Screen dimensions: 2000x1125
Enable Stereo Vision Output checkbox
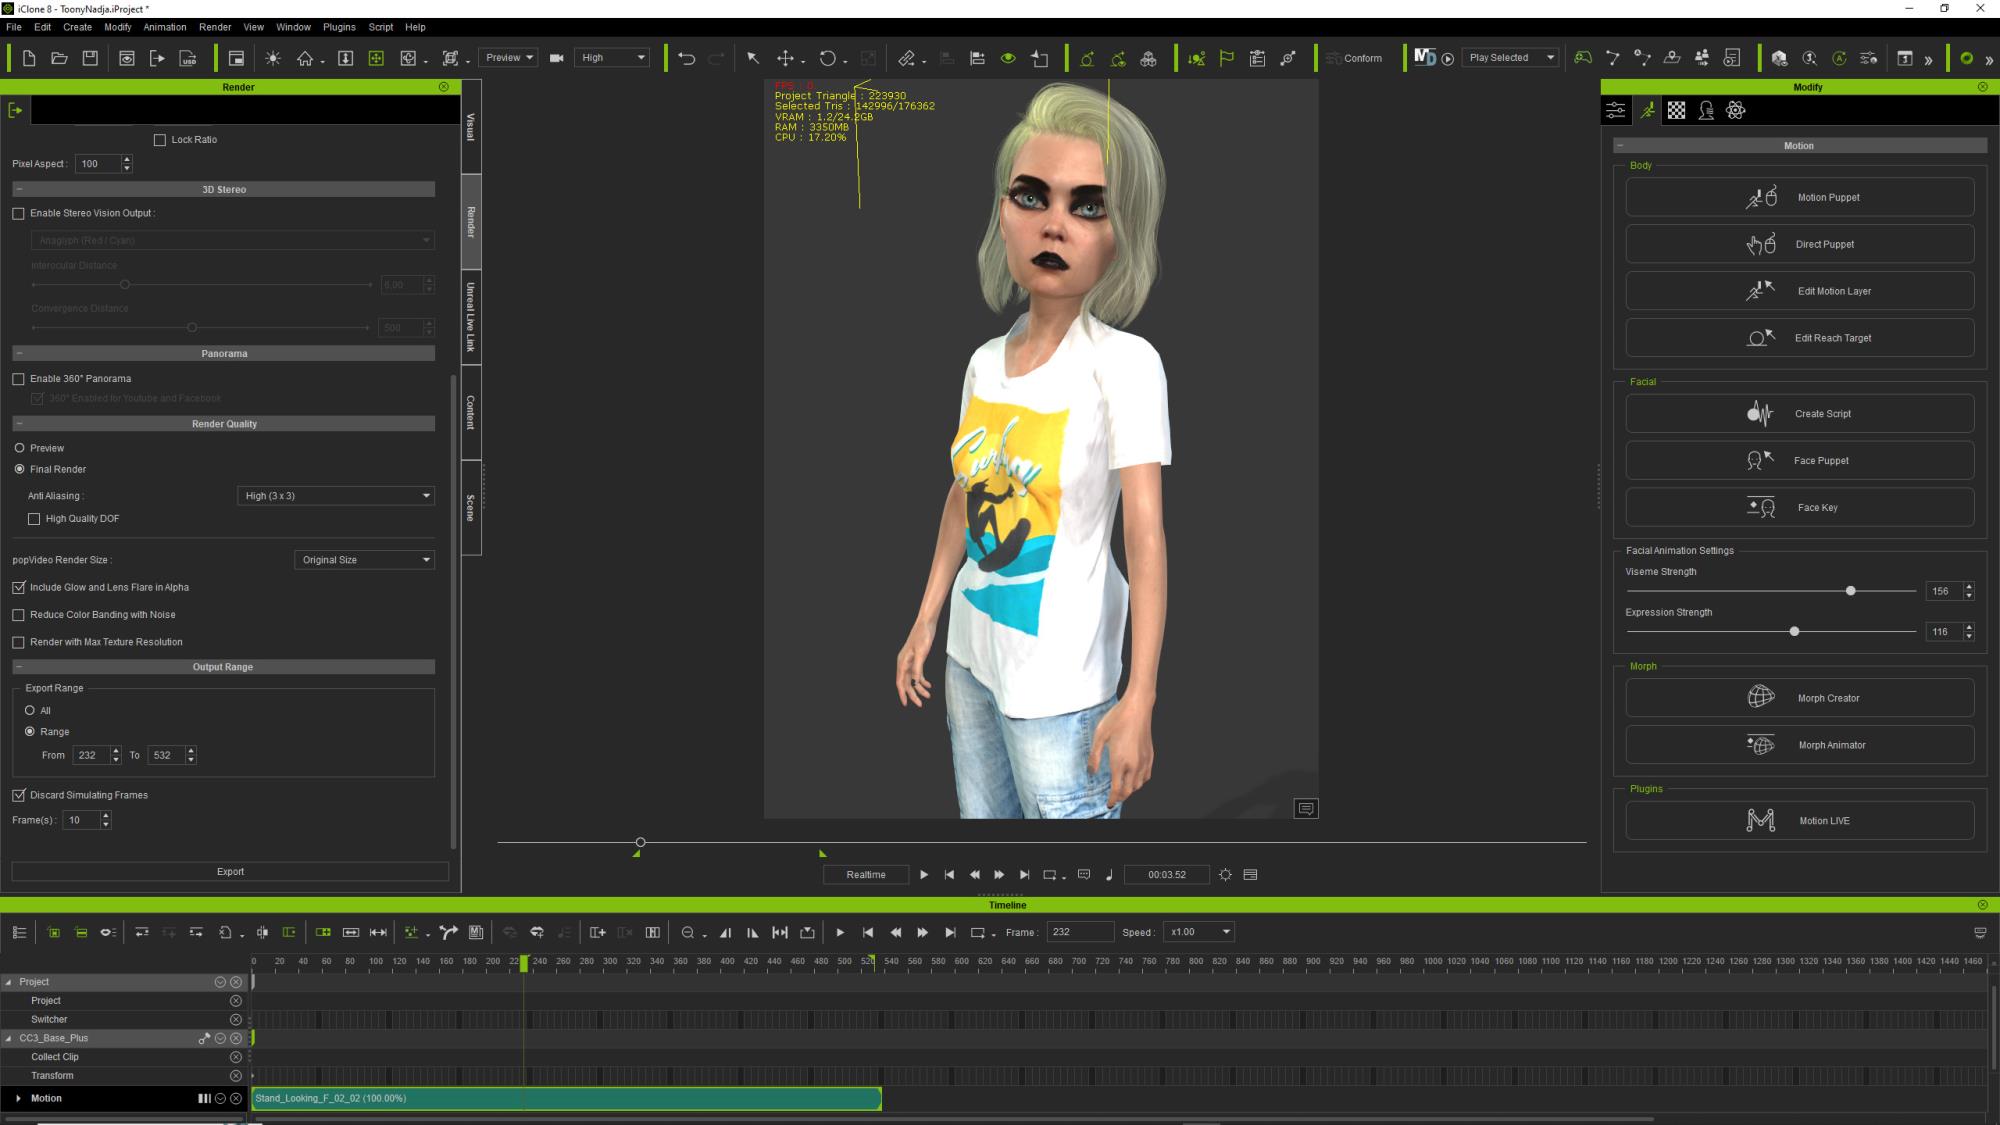pos(18,213)
